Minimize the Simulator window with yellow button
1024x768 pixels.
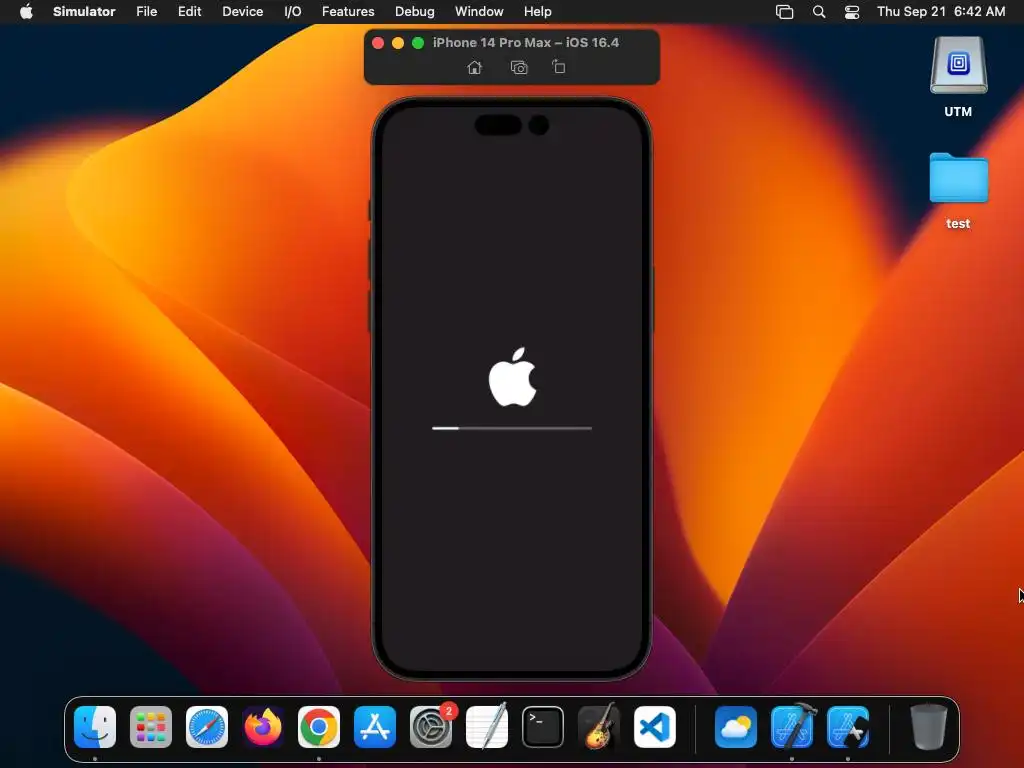[398, 43]
